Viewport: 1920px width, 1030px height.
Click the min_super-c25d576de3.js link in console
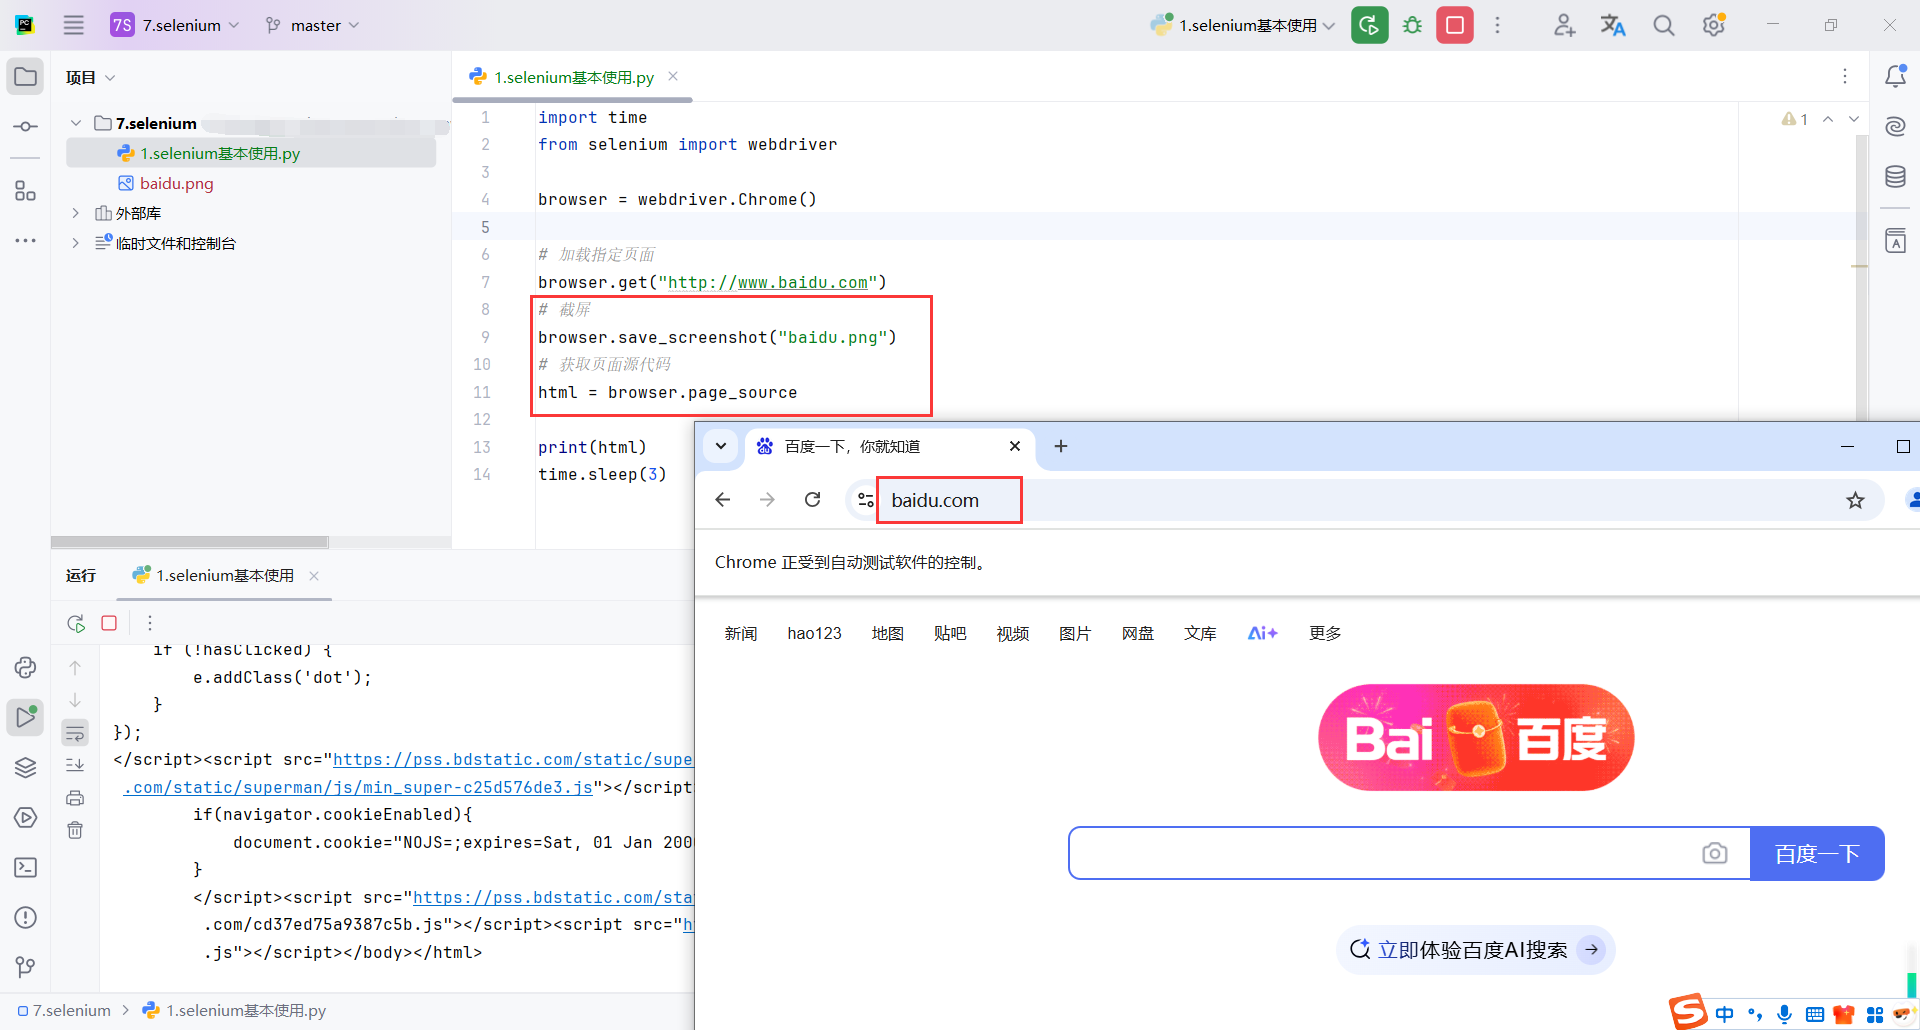tap(358, 787)
